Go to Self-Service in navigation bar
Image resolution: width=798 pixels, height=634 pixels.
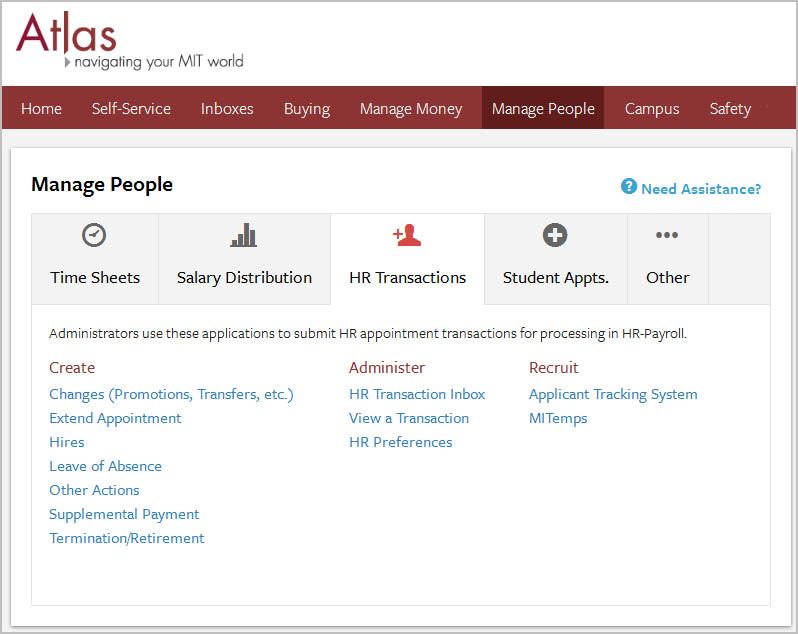(x=131, y=109)
